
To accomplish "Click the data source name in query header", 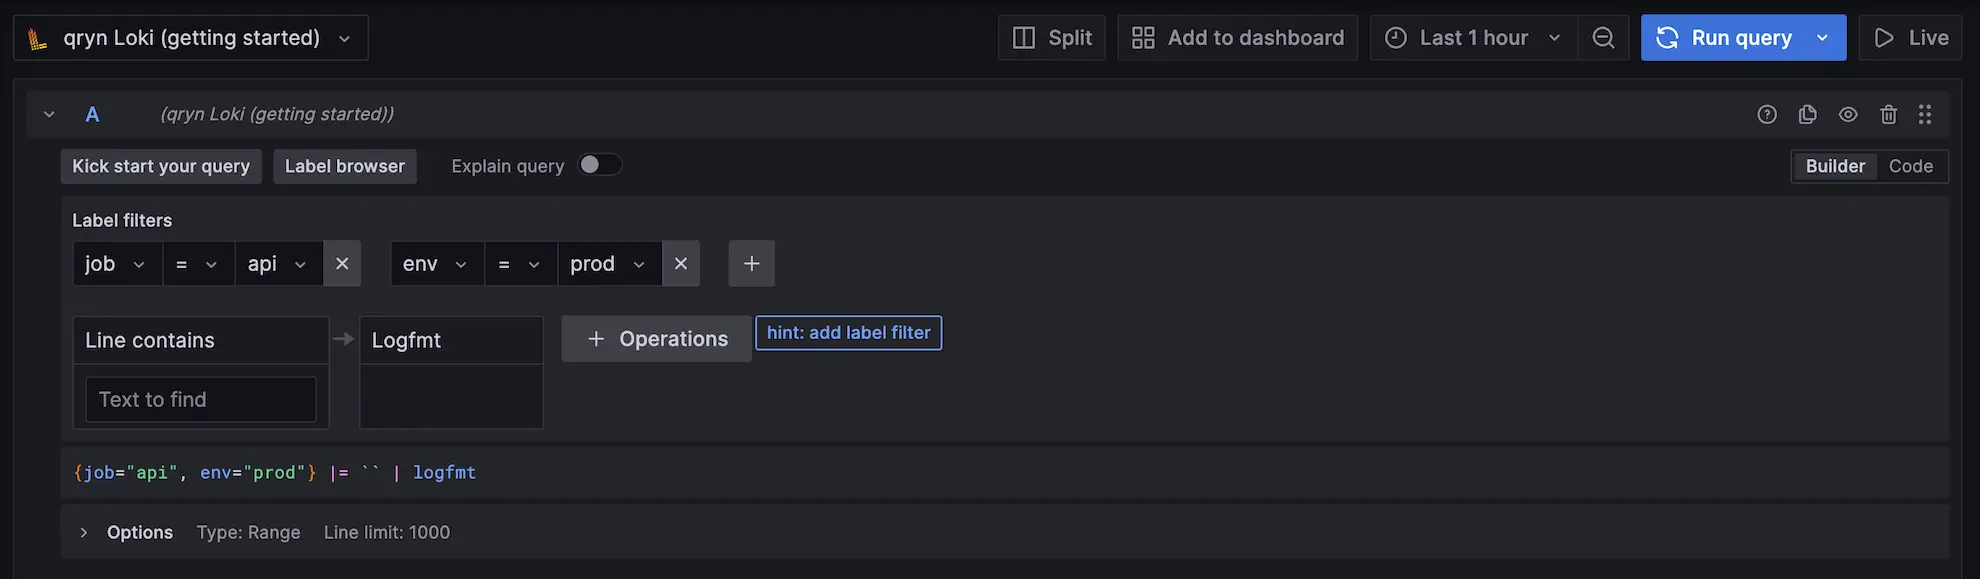I will pos(277,115).
